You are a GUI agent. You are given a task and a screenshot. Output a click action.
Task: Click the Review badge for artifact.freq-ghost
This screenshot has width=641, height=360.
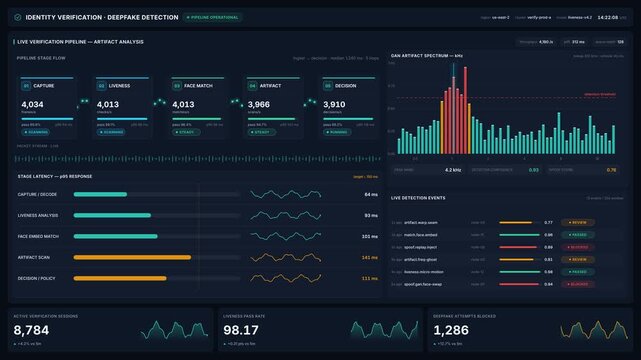(x=578, y=259)
